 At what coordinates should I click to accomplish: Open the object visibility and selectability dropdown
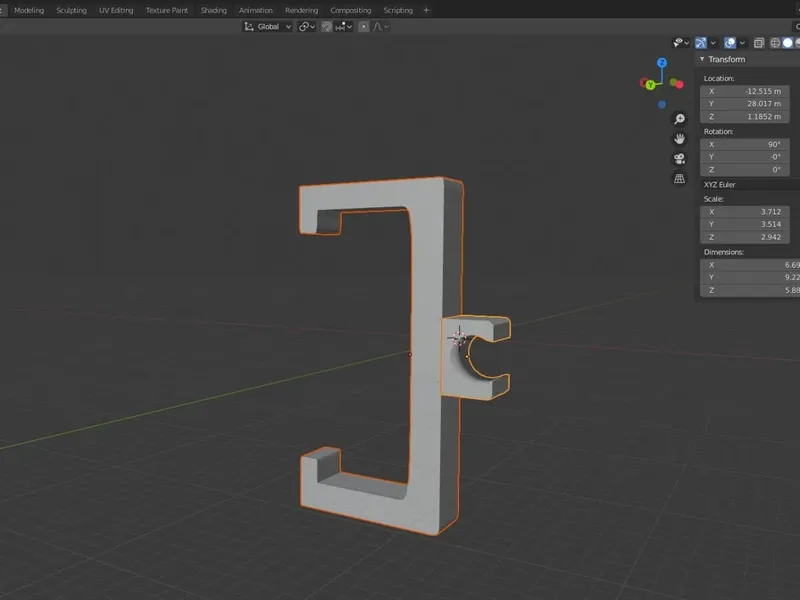(x=681, y=43)
